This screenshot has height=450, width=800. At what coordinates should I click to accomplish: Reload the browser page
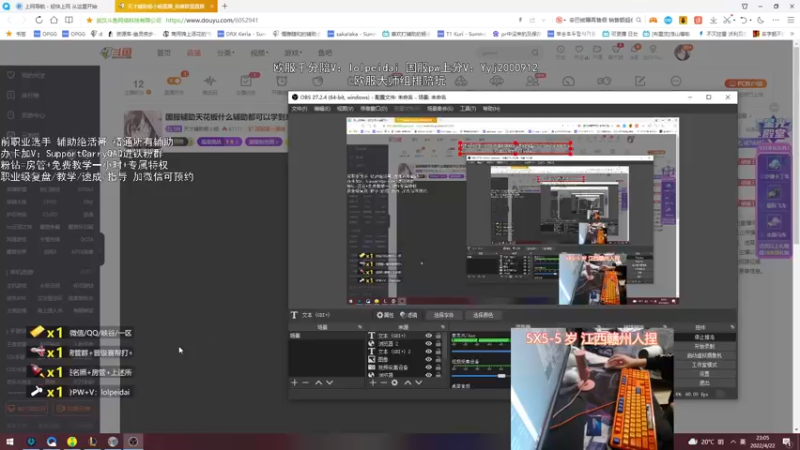click(39, 20)
